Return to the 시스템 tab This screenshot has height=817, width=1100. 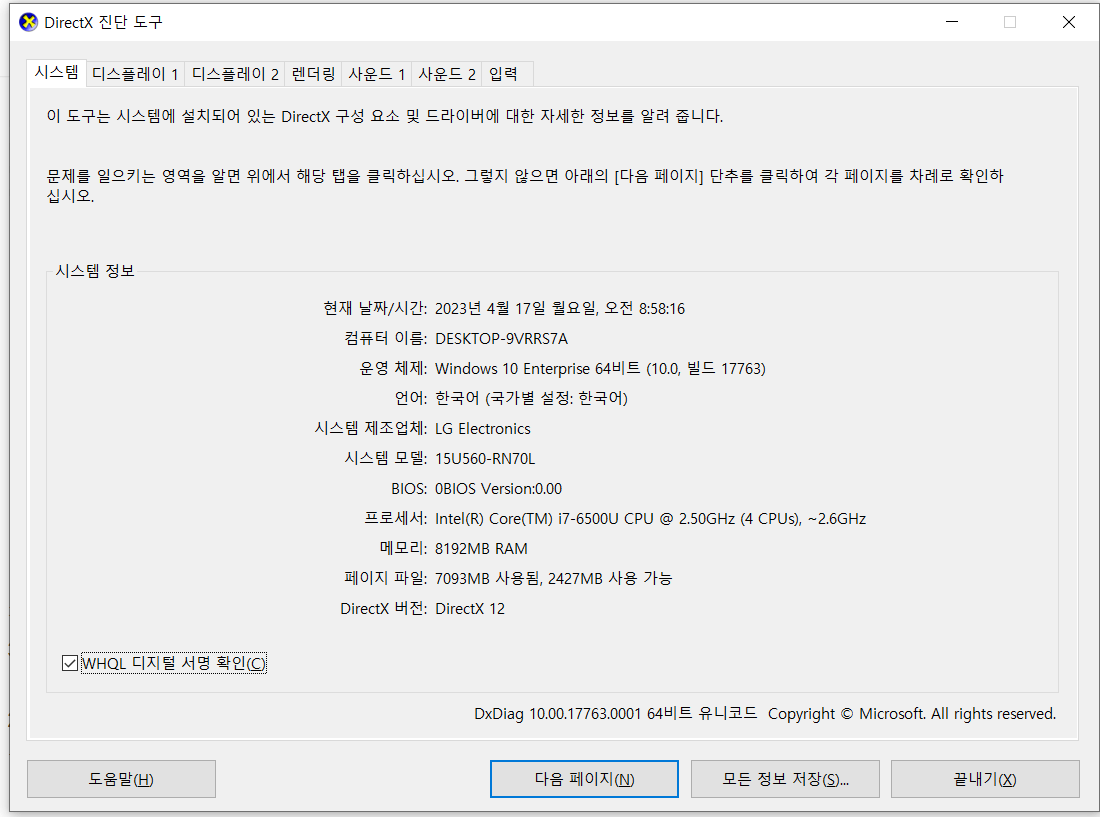click(56, 73)
